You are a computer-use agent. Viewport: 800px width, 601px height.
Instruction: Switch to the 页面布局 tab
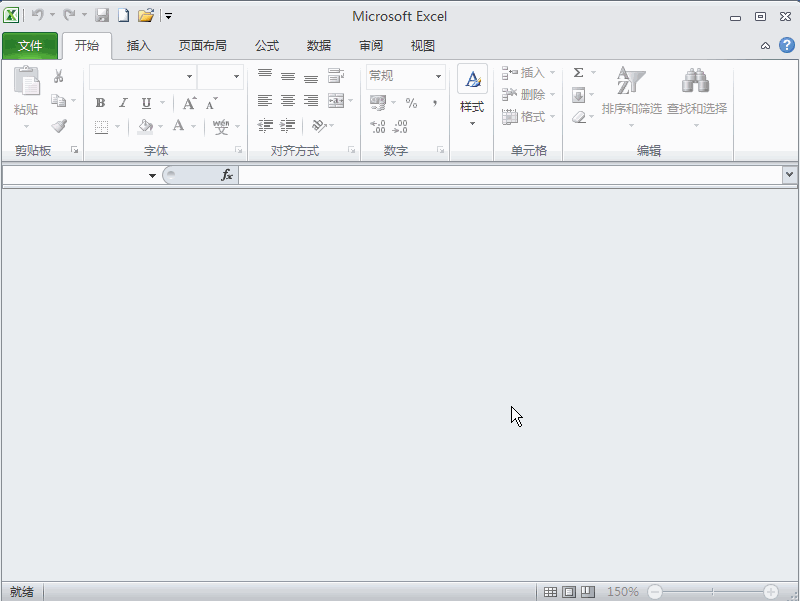[203, 46]
